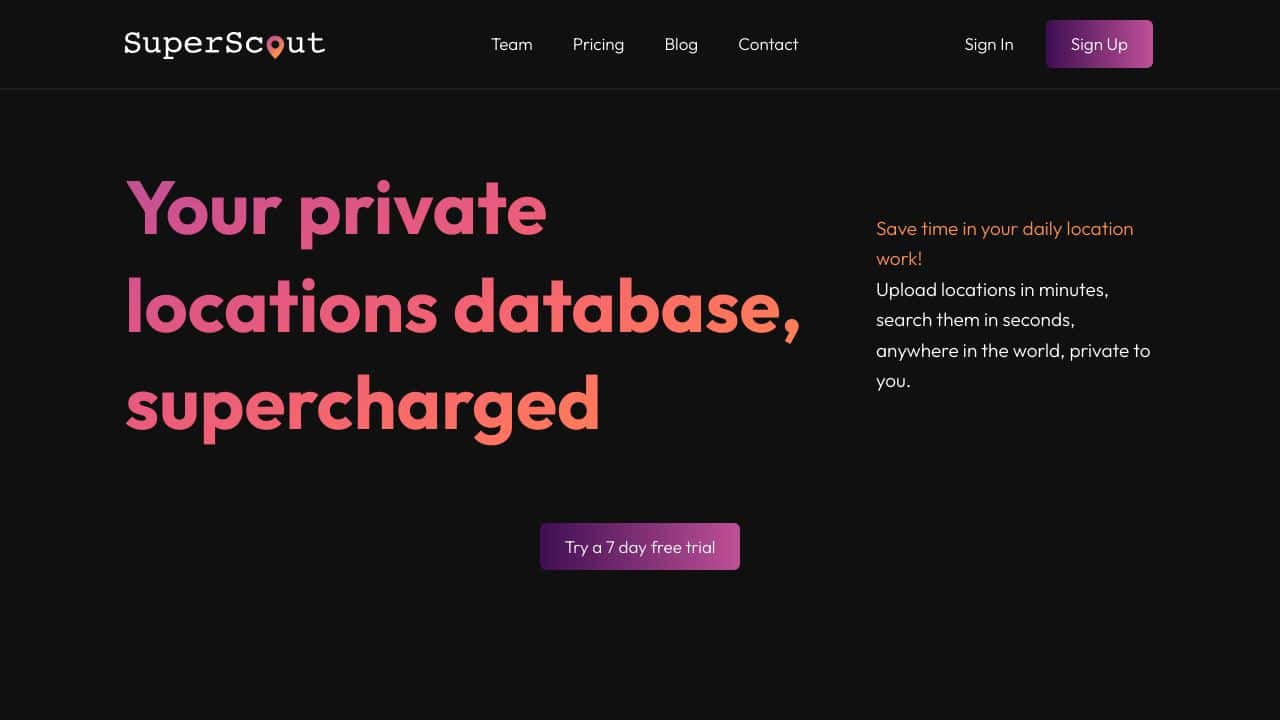Select the word "supercharged" in the headline

(x=363, y=407)
